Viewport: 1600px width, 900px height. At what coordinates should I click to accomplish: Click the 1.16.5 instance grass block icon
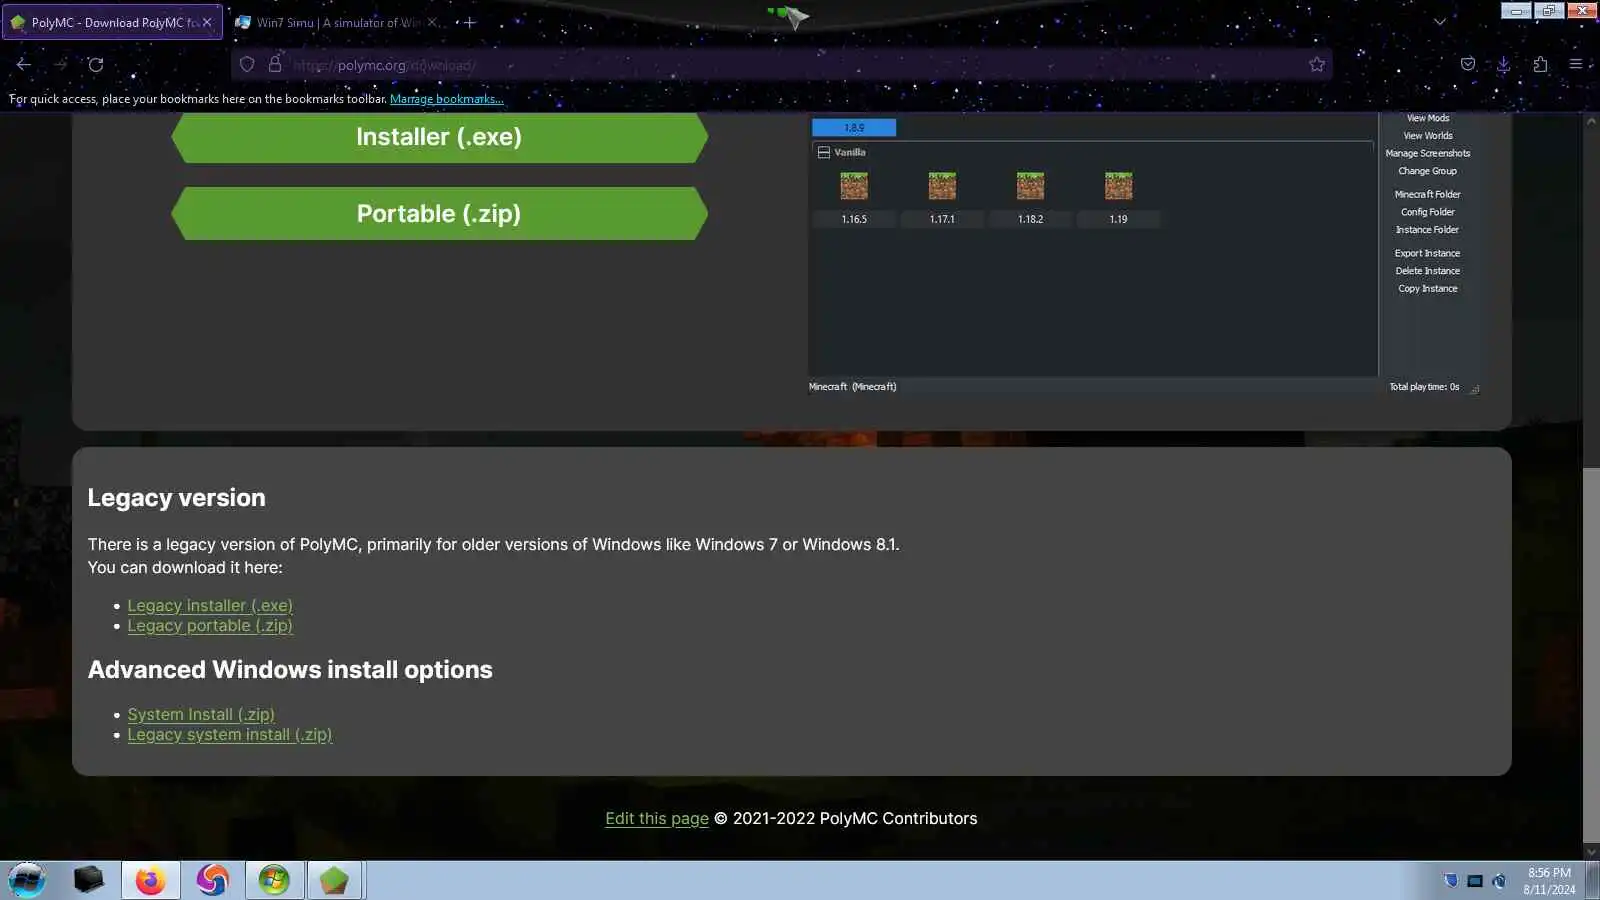[854, 186]
